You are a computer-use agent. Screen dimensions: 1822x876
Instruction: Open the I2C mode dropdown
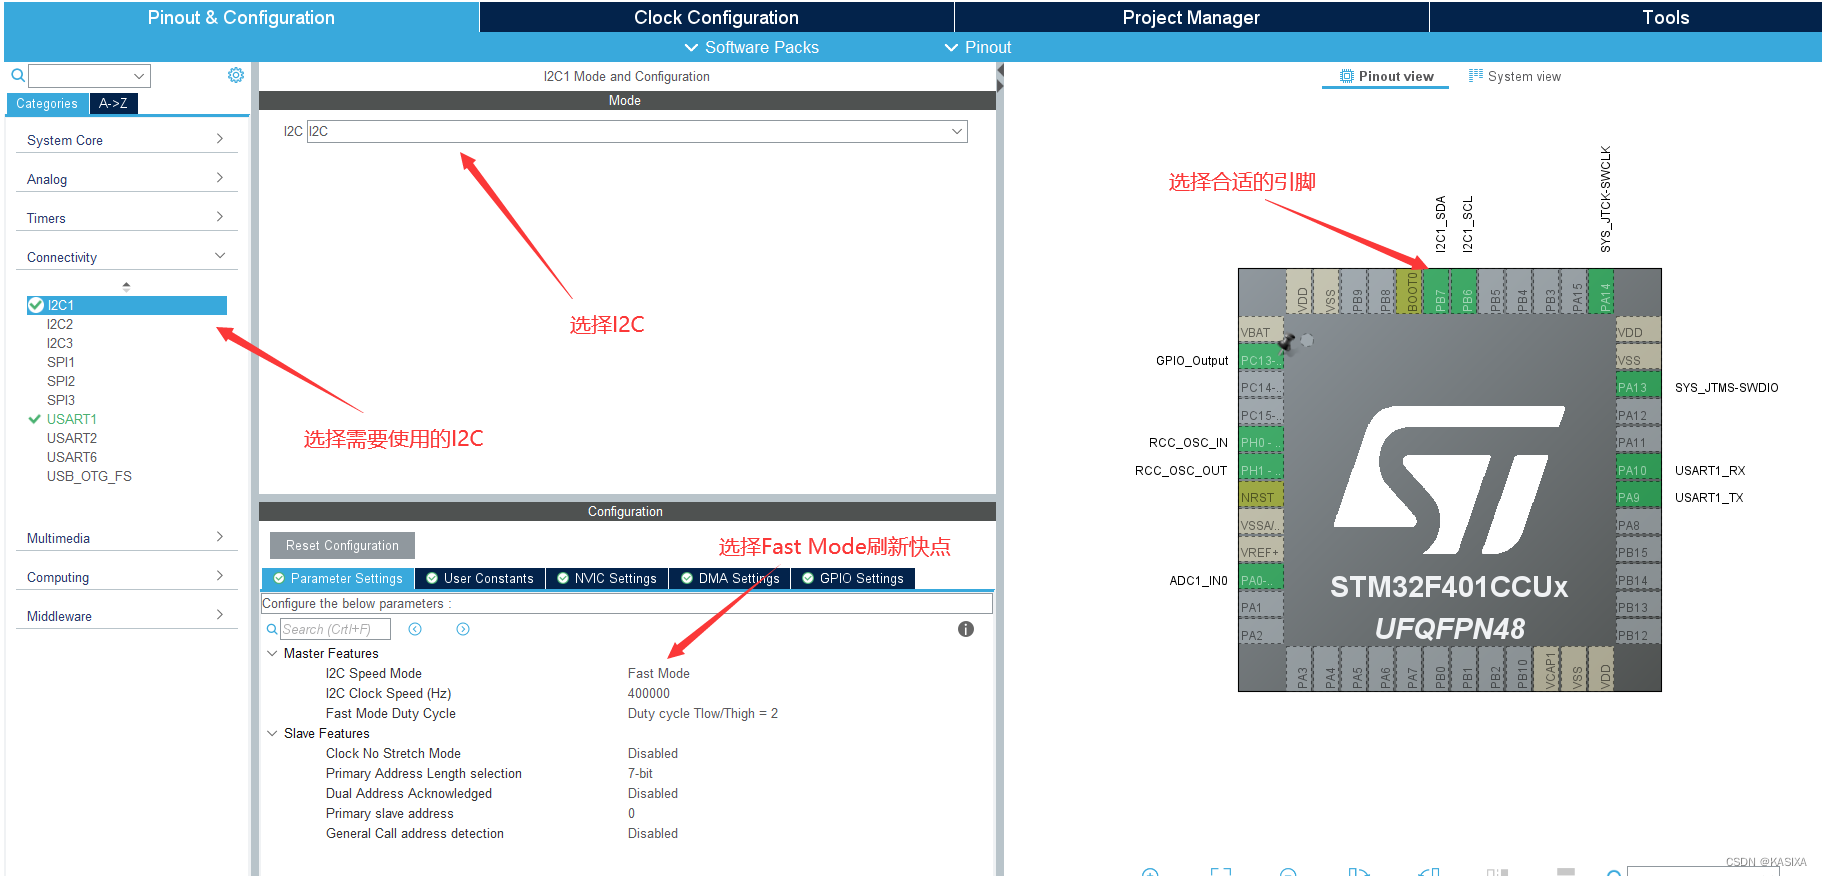coord(957,131)
